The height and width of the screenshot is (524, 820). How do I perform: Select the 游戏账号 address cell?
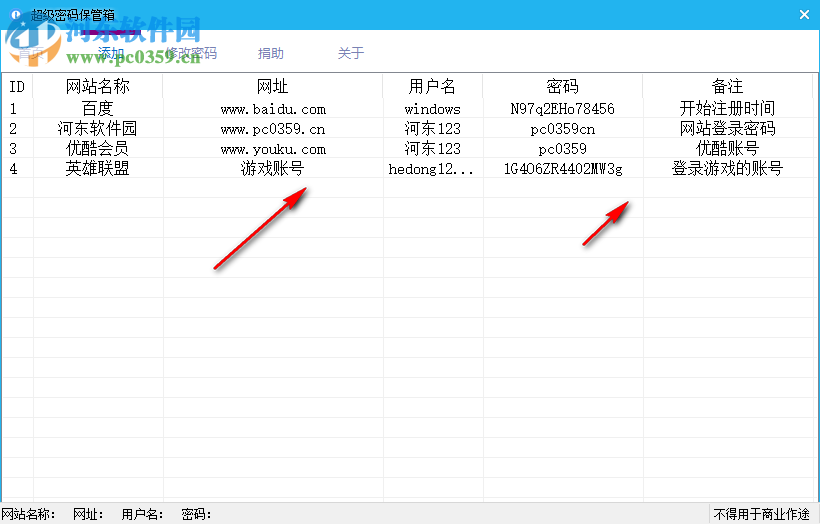point(272,168)
